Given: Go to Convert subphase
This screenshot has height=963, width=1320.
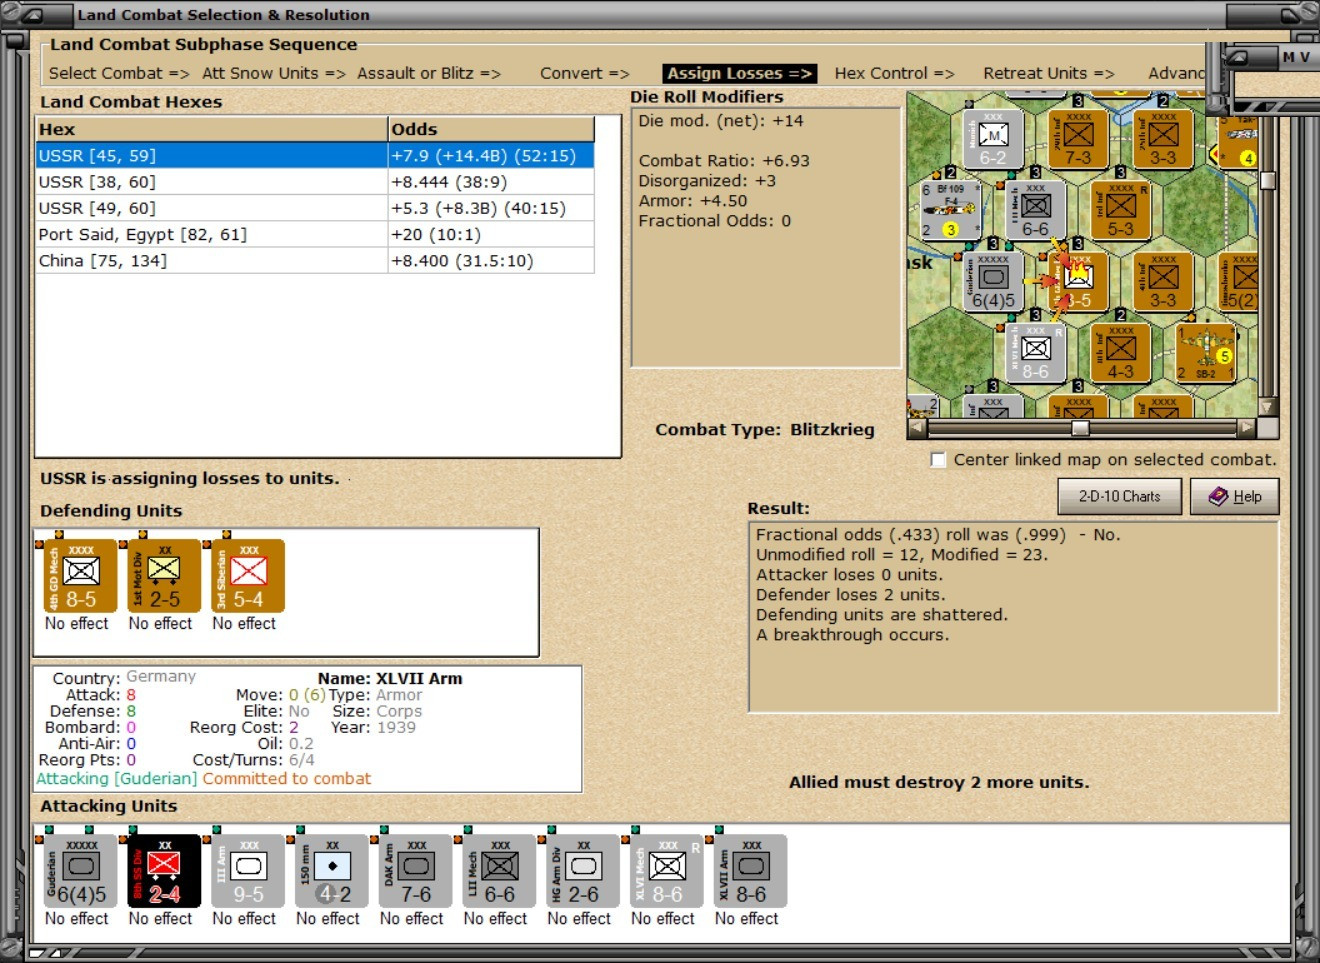Looking at the screenshot, I should tap(585, 73).
